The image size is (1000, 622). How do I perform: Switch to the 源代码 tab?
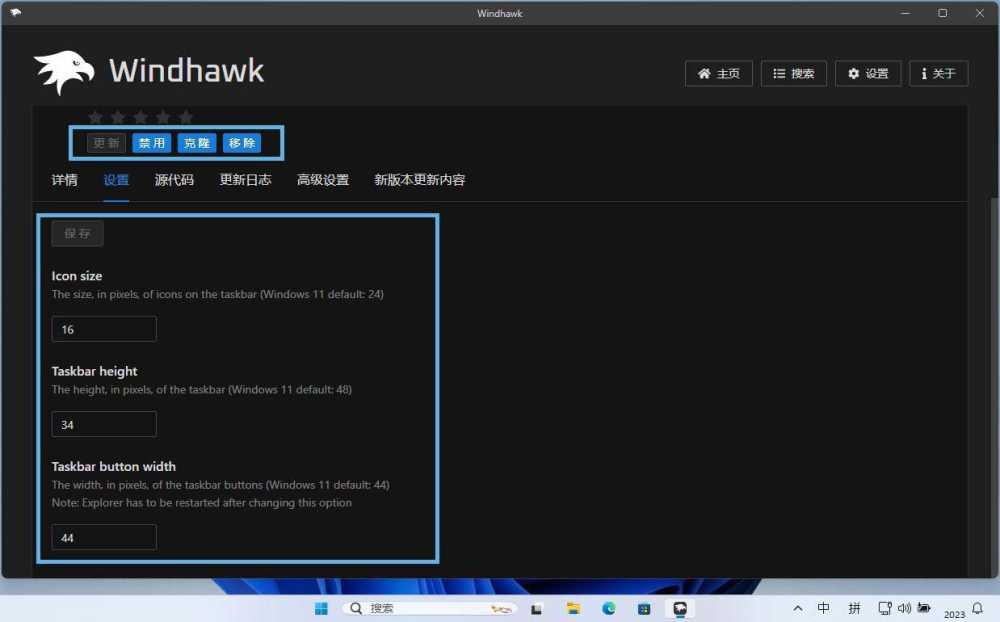click(x=173, y=180)
